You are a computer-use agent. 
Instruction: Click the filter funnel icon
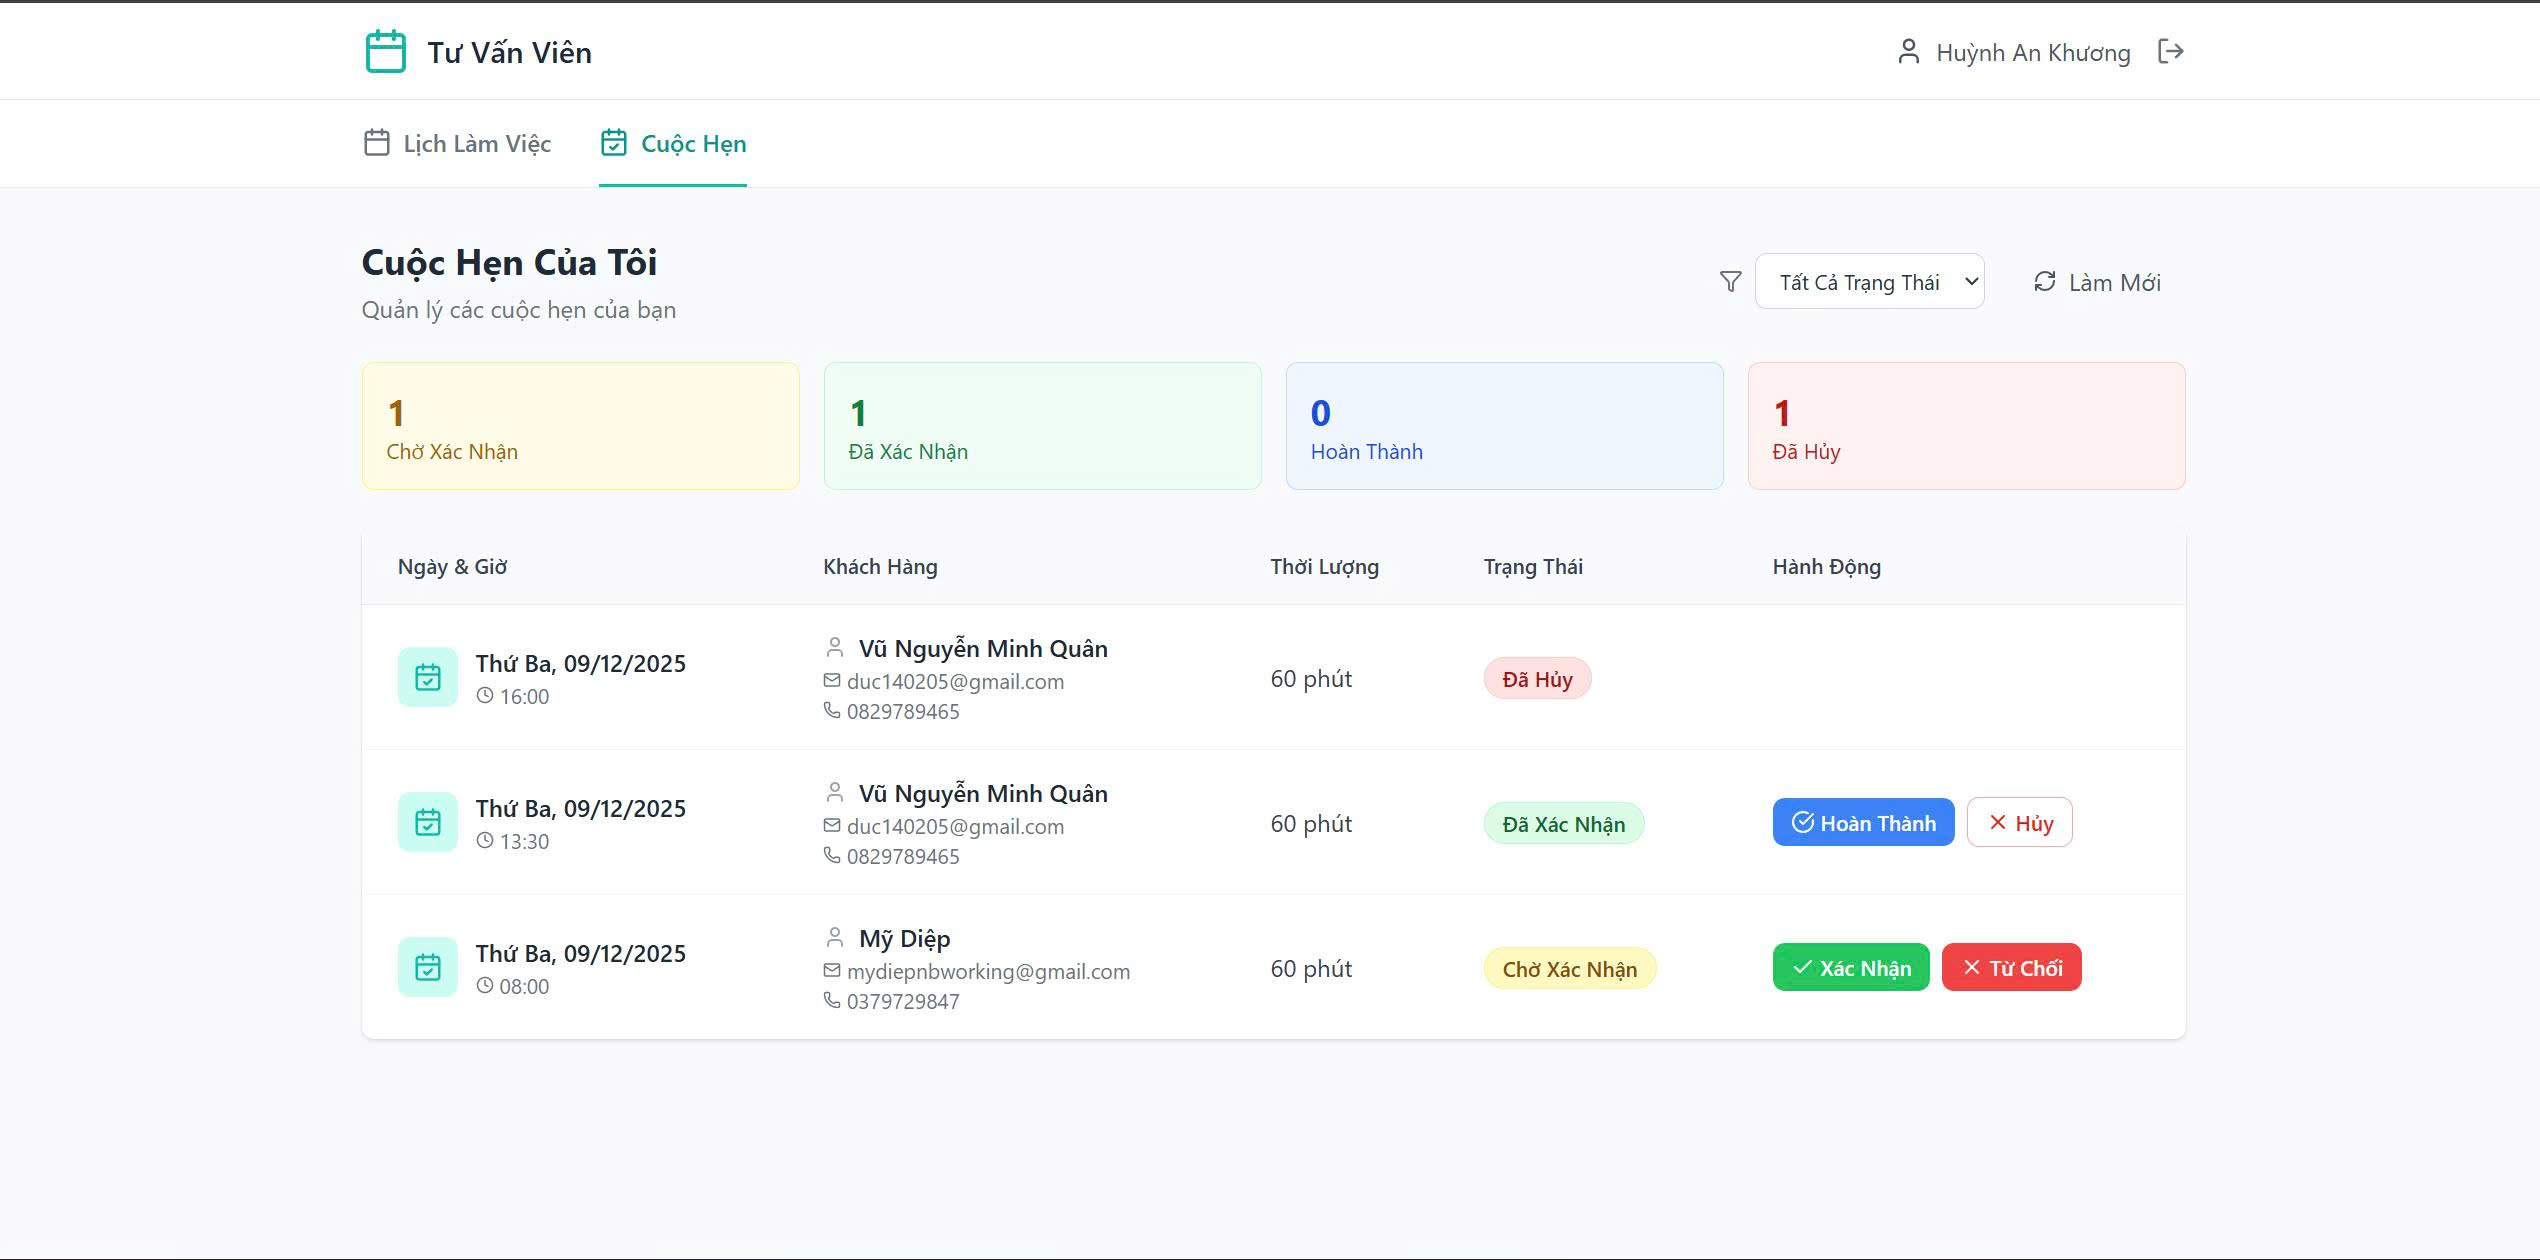tap(1730, 282)
